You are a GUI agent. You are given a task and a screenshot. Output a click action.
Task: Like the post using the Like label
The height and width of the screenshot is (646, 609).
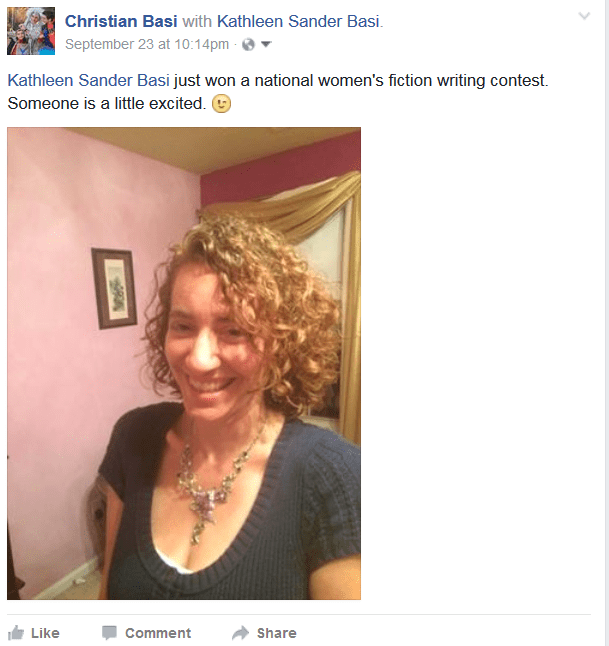[45, 633]
